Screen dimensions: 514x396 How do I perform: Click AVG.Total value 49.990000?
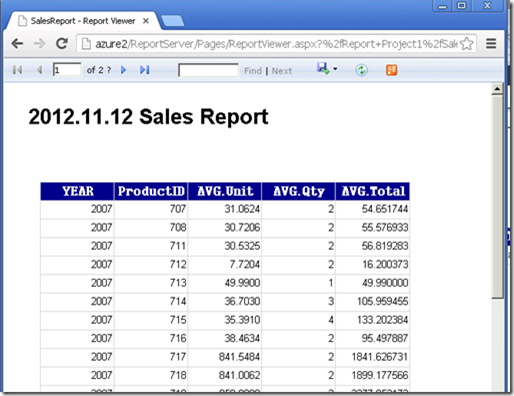(x=385, y=283)
